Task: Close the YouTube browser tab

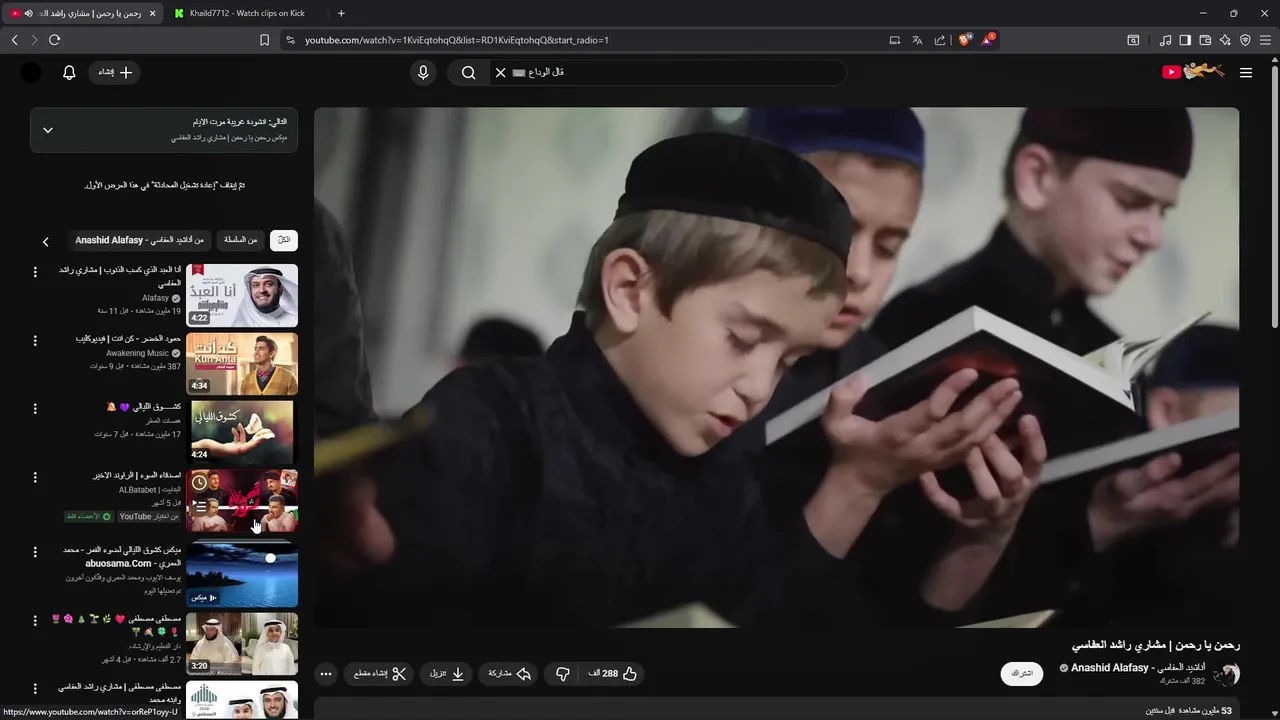Action: coord(153,13)
